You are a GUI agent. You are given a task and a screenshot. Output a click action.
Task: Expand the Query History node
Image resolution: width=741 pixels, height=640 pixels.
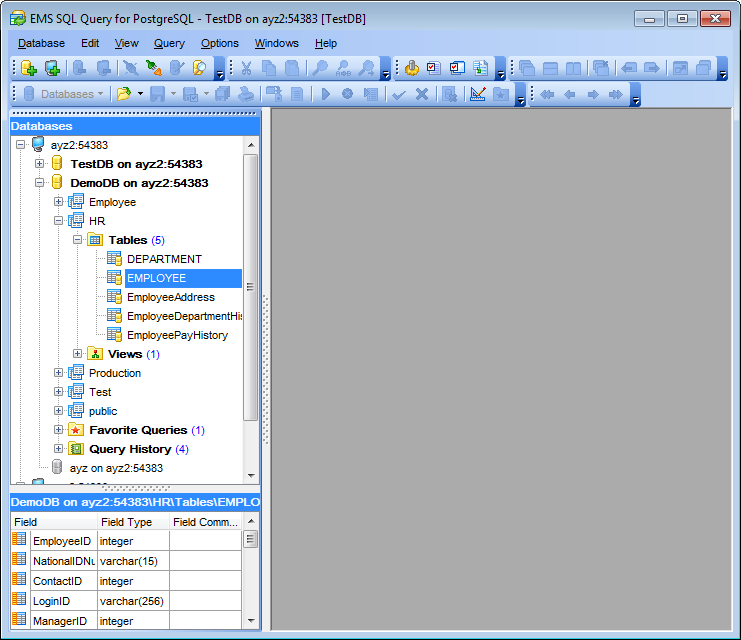click(59, 449)
